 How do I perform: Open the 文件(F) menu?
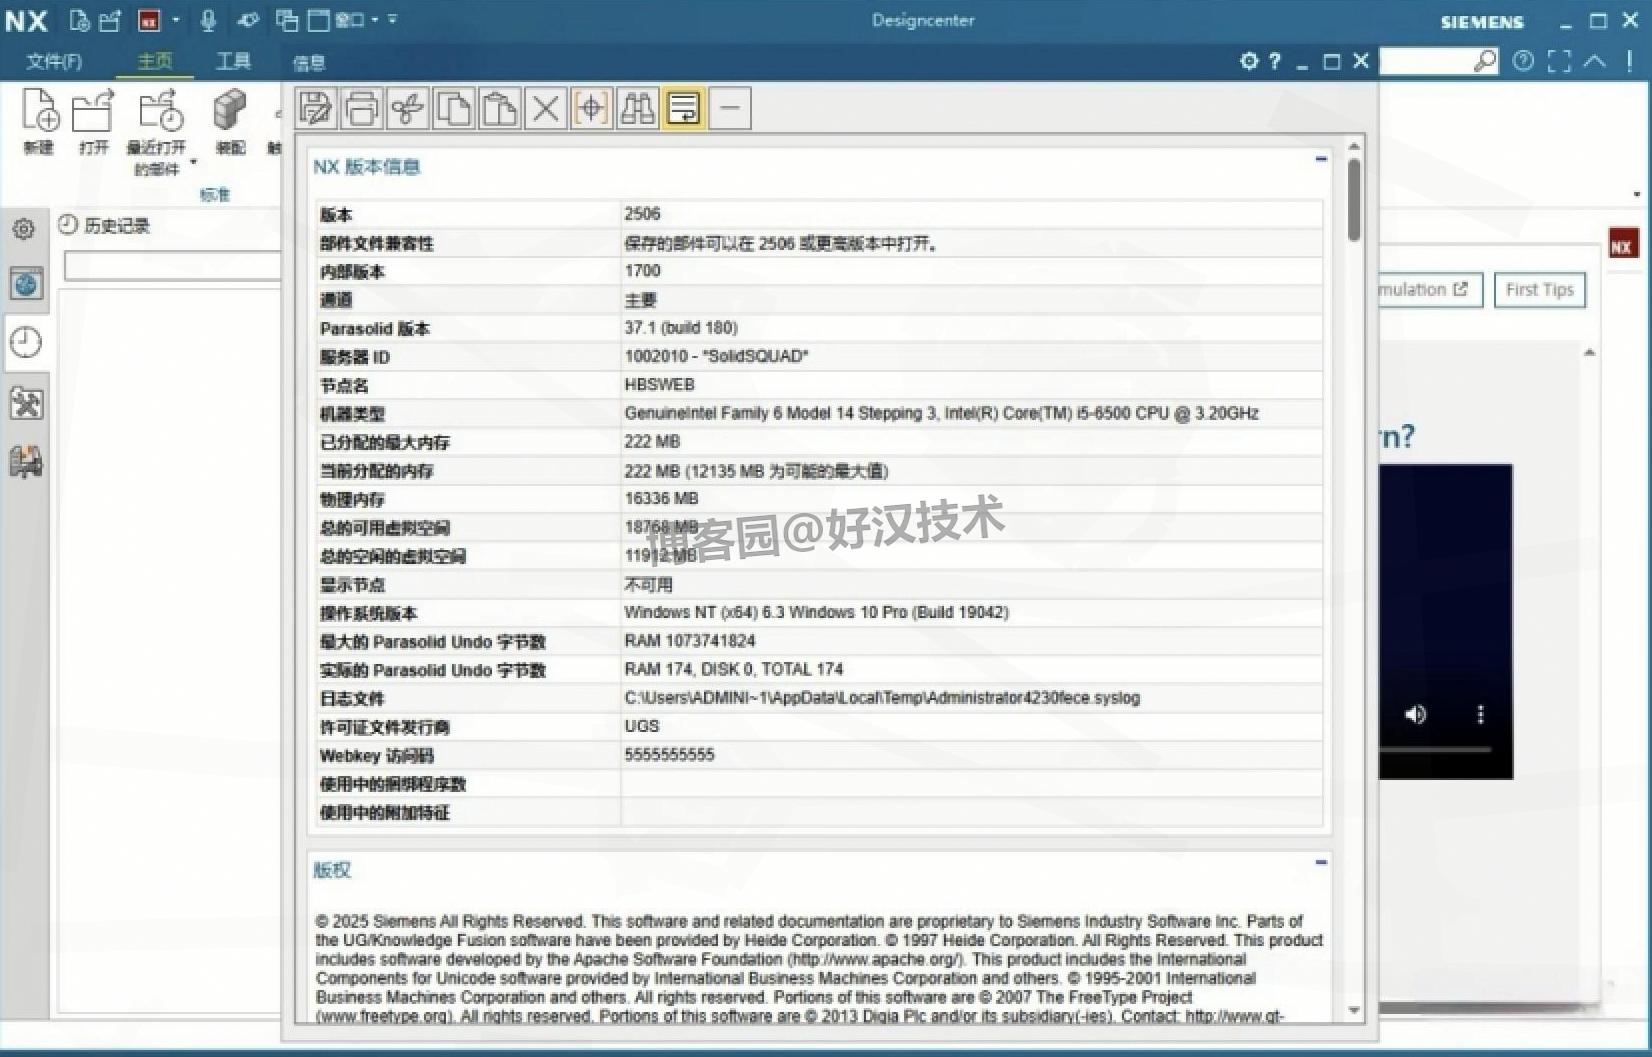tap(55, 61)
